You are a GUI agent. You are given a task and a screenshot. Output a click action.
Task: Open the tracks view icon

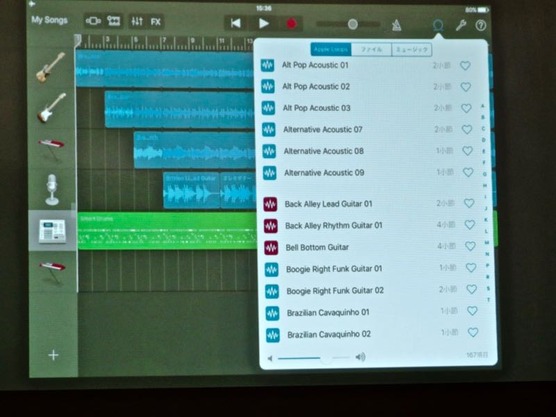click(113, 22)
